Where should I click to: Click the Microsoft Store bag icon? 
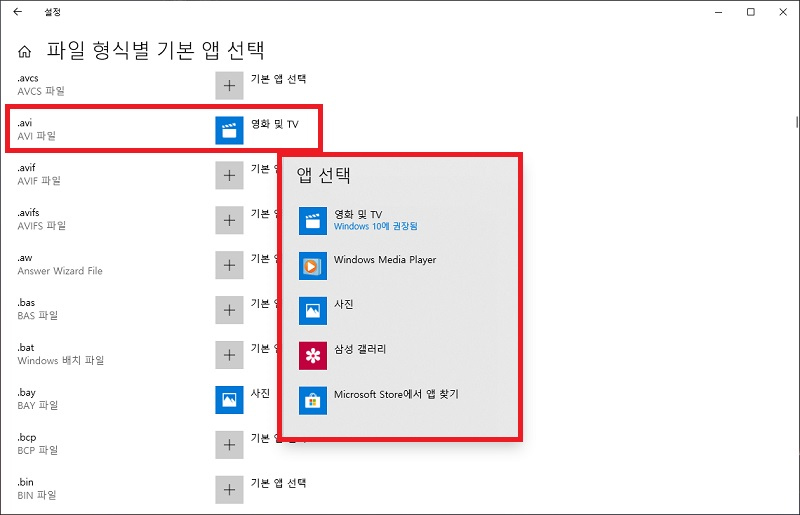click(x=313, y=401)
